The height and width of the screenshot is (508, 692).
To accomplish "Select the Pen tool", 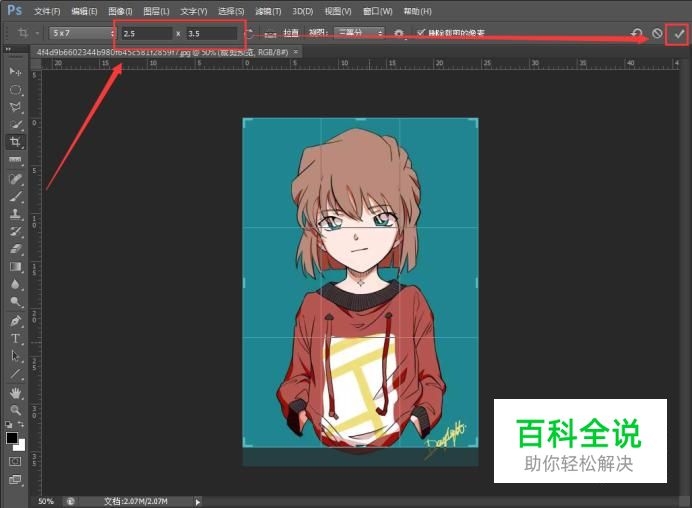I will click(x=16, y=321).
